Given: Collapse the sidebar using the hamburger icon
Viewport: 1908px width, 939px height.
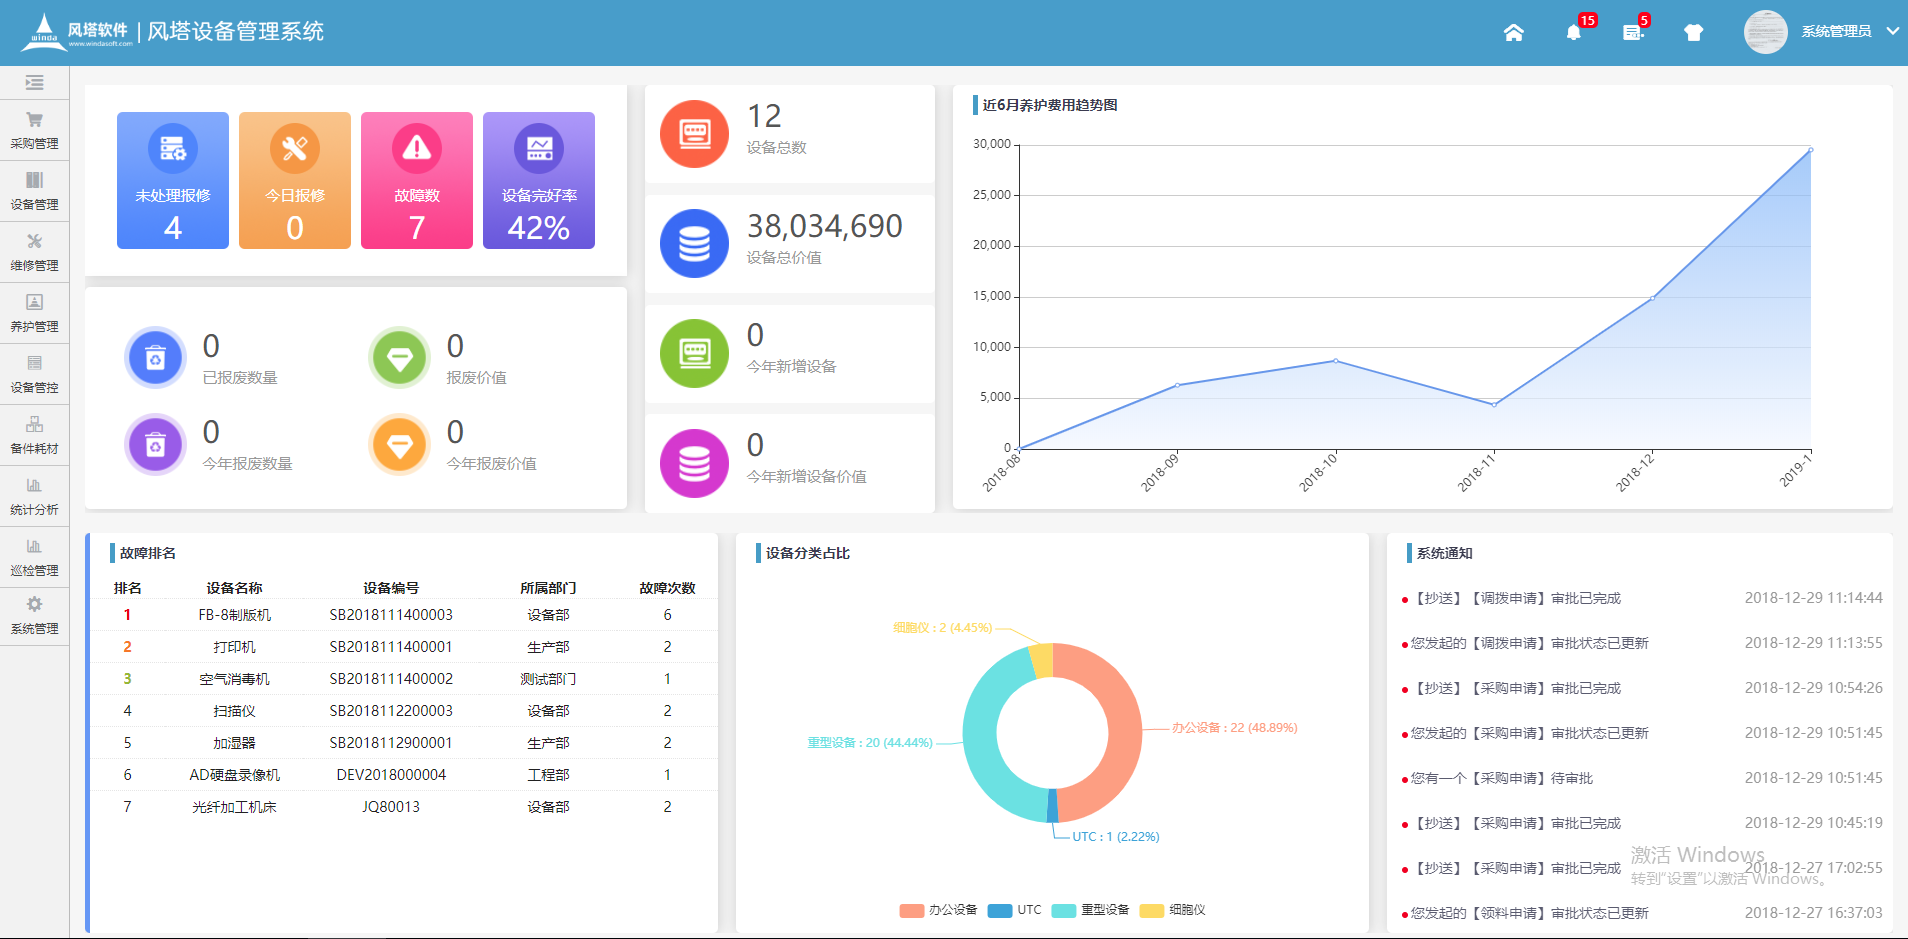Looking at the screenshot, I should pos(34,83).
